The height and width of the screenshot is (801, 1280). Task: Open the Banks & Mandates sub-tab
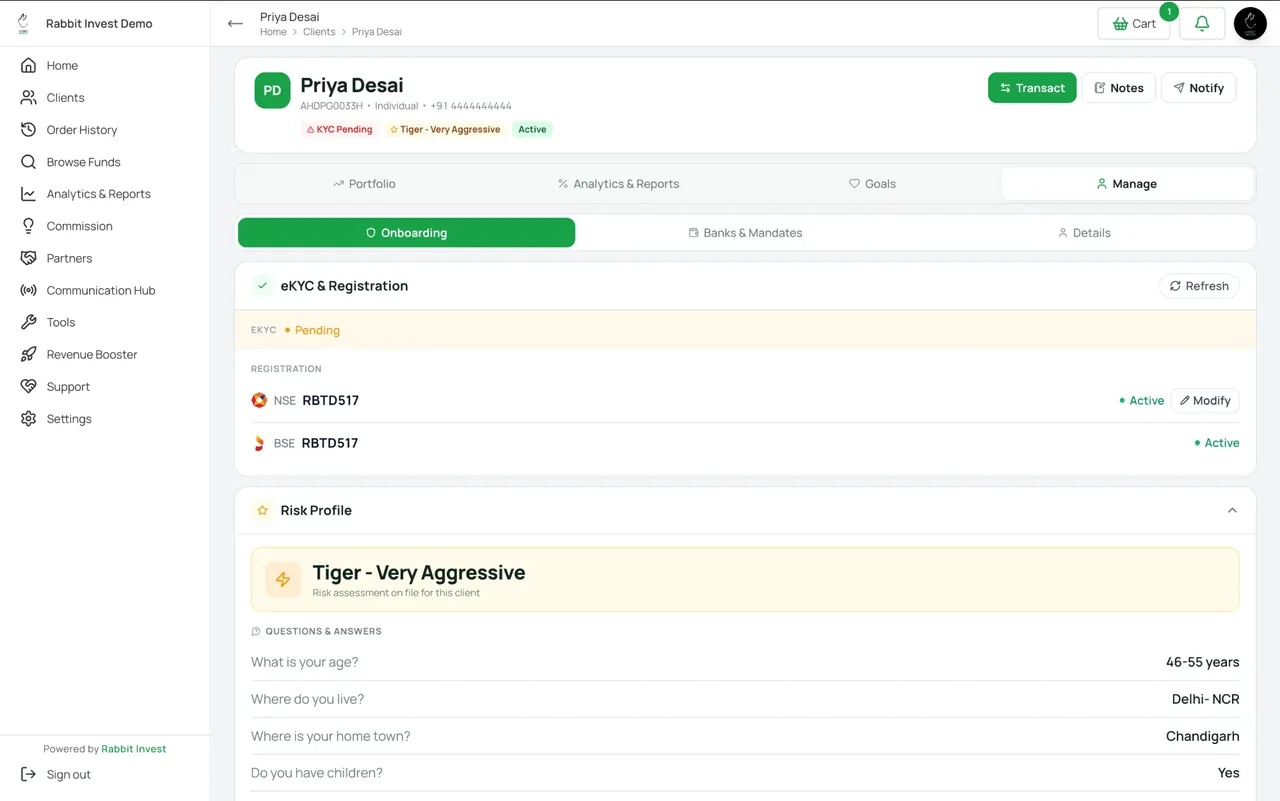coord(745,233)
